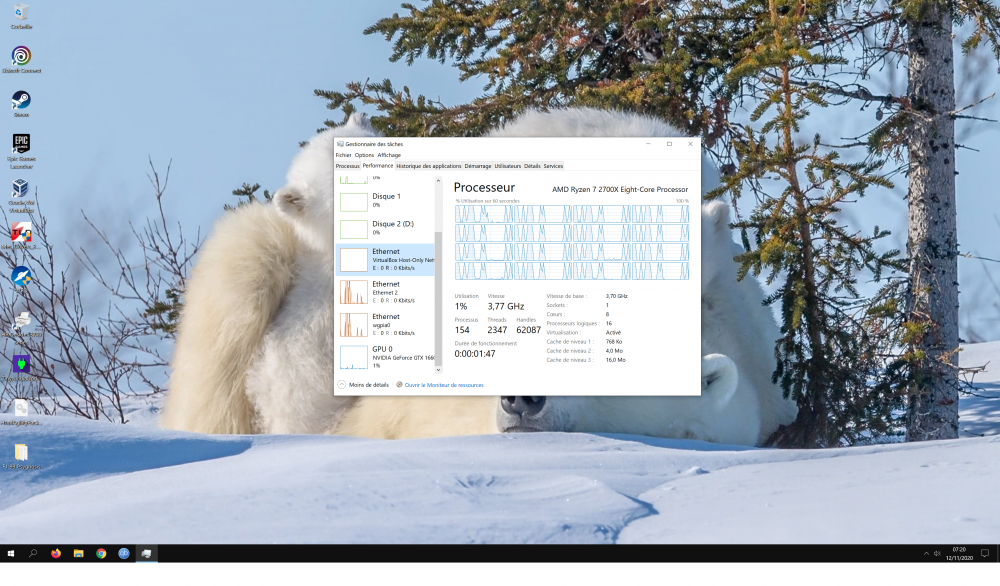
Task: Click the AMD Ryzen 7 2700X label
Action: click(x=620, y=189)
